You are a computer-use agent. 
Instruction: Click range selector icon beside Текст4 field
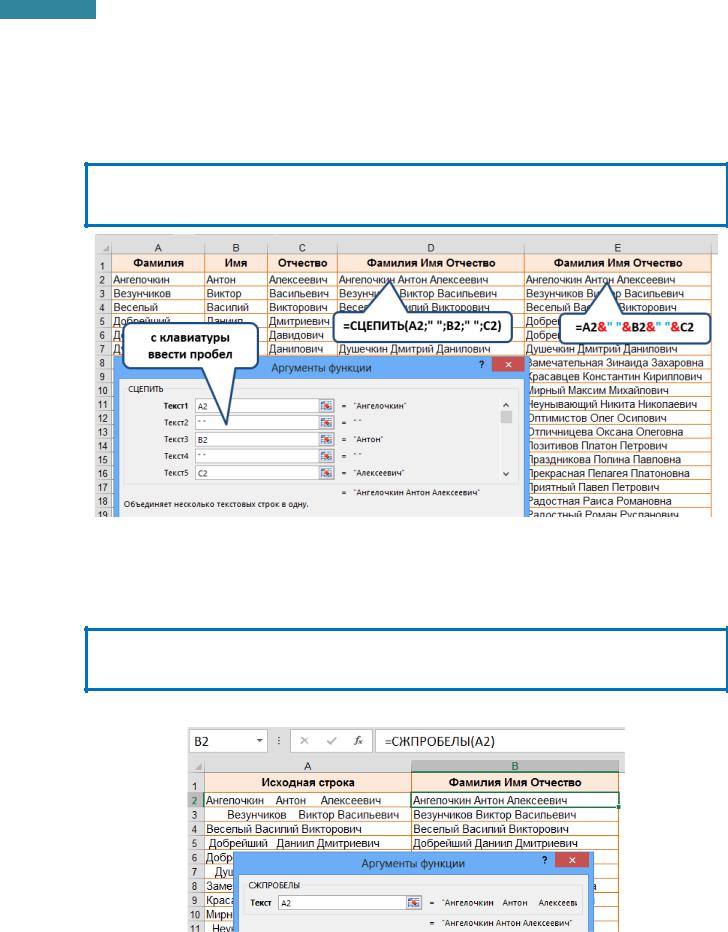click(326, 456)
